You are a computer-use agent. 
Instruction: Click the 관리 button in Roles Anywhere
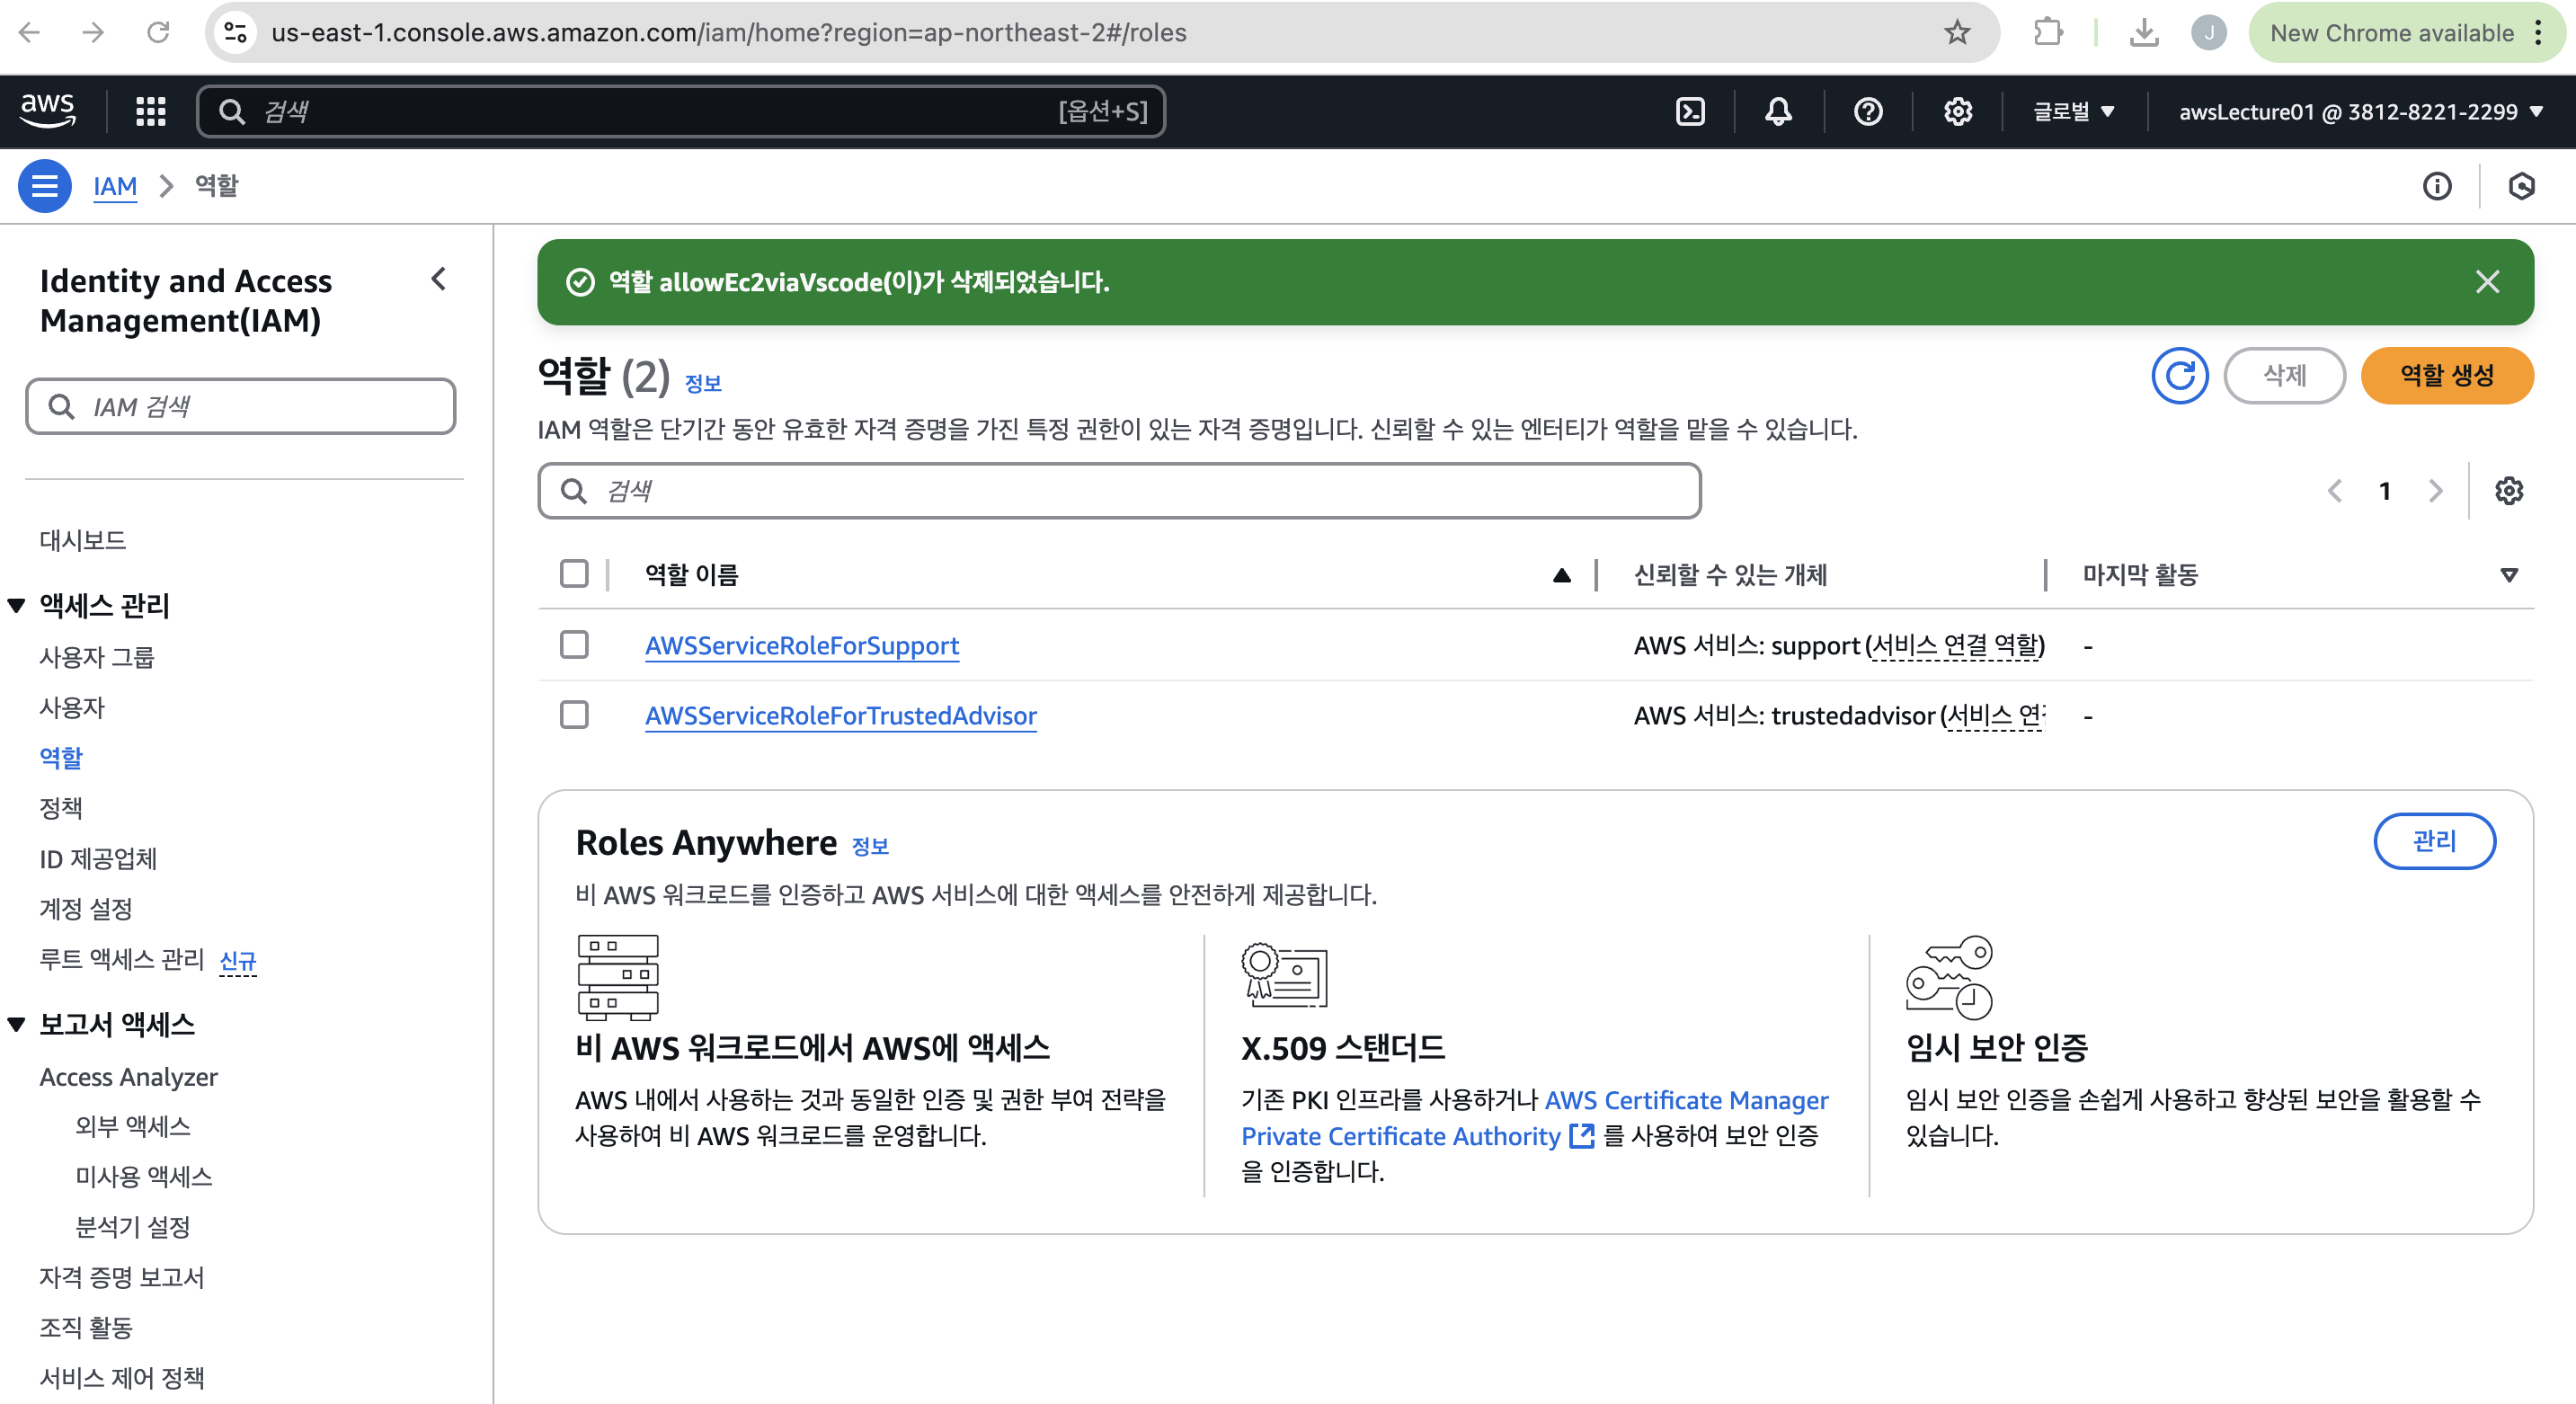point(2434,841)
